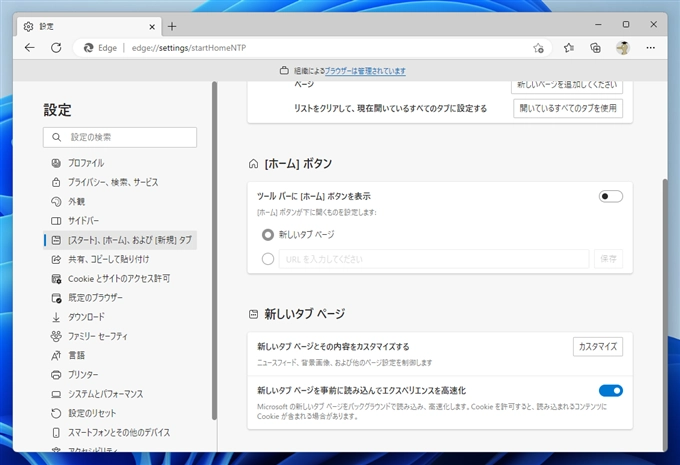Toggle 新しいタブ ページを事前に読み込んで switch
680x465 pixels.
[x=611, y=391]
